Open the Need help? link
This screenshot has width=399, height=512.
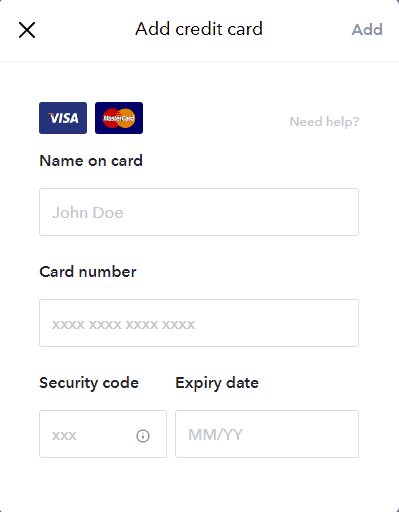coord(324,122)
